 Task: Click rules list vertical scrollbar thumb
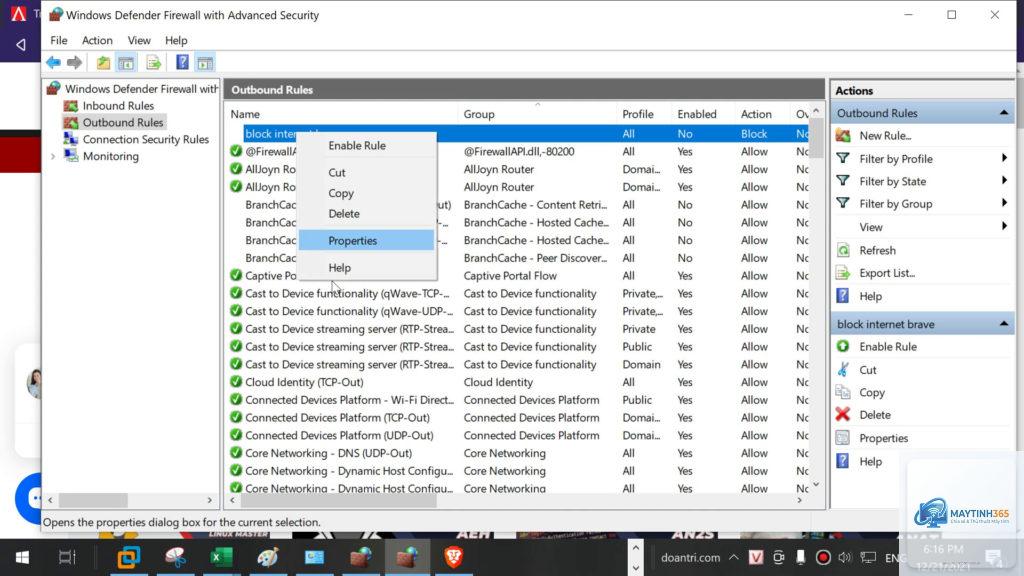pos(816,138)
